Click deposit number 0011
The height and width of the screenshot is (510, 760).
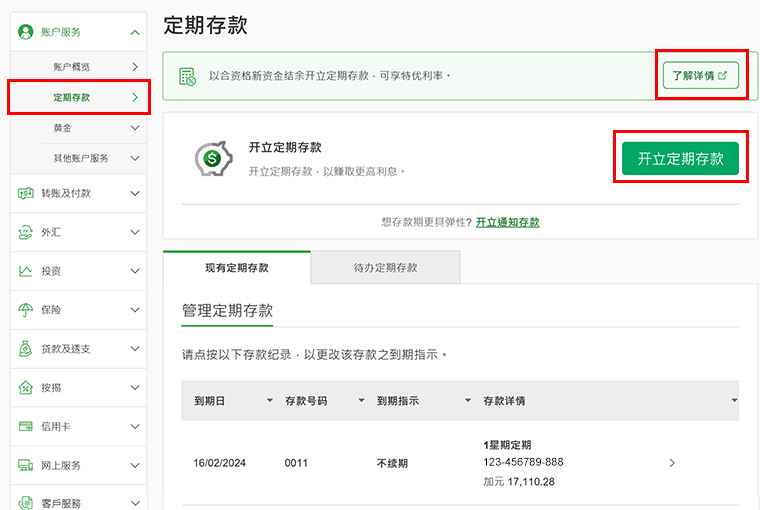point(296,463)
